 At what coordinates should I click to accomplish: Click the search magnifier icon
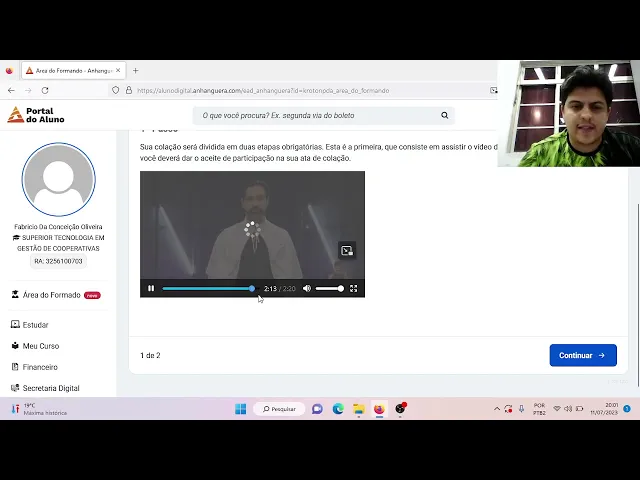(444, 116)
